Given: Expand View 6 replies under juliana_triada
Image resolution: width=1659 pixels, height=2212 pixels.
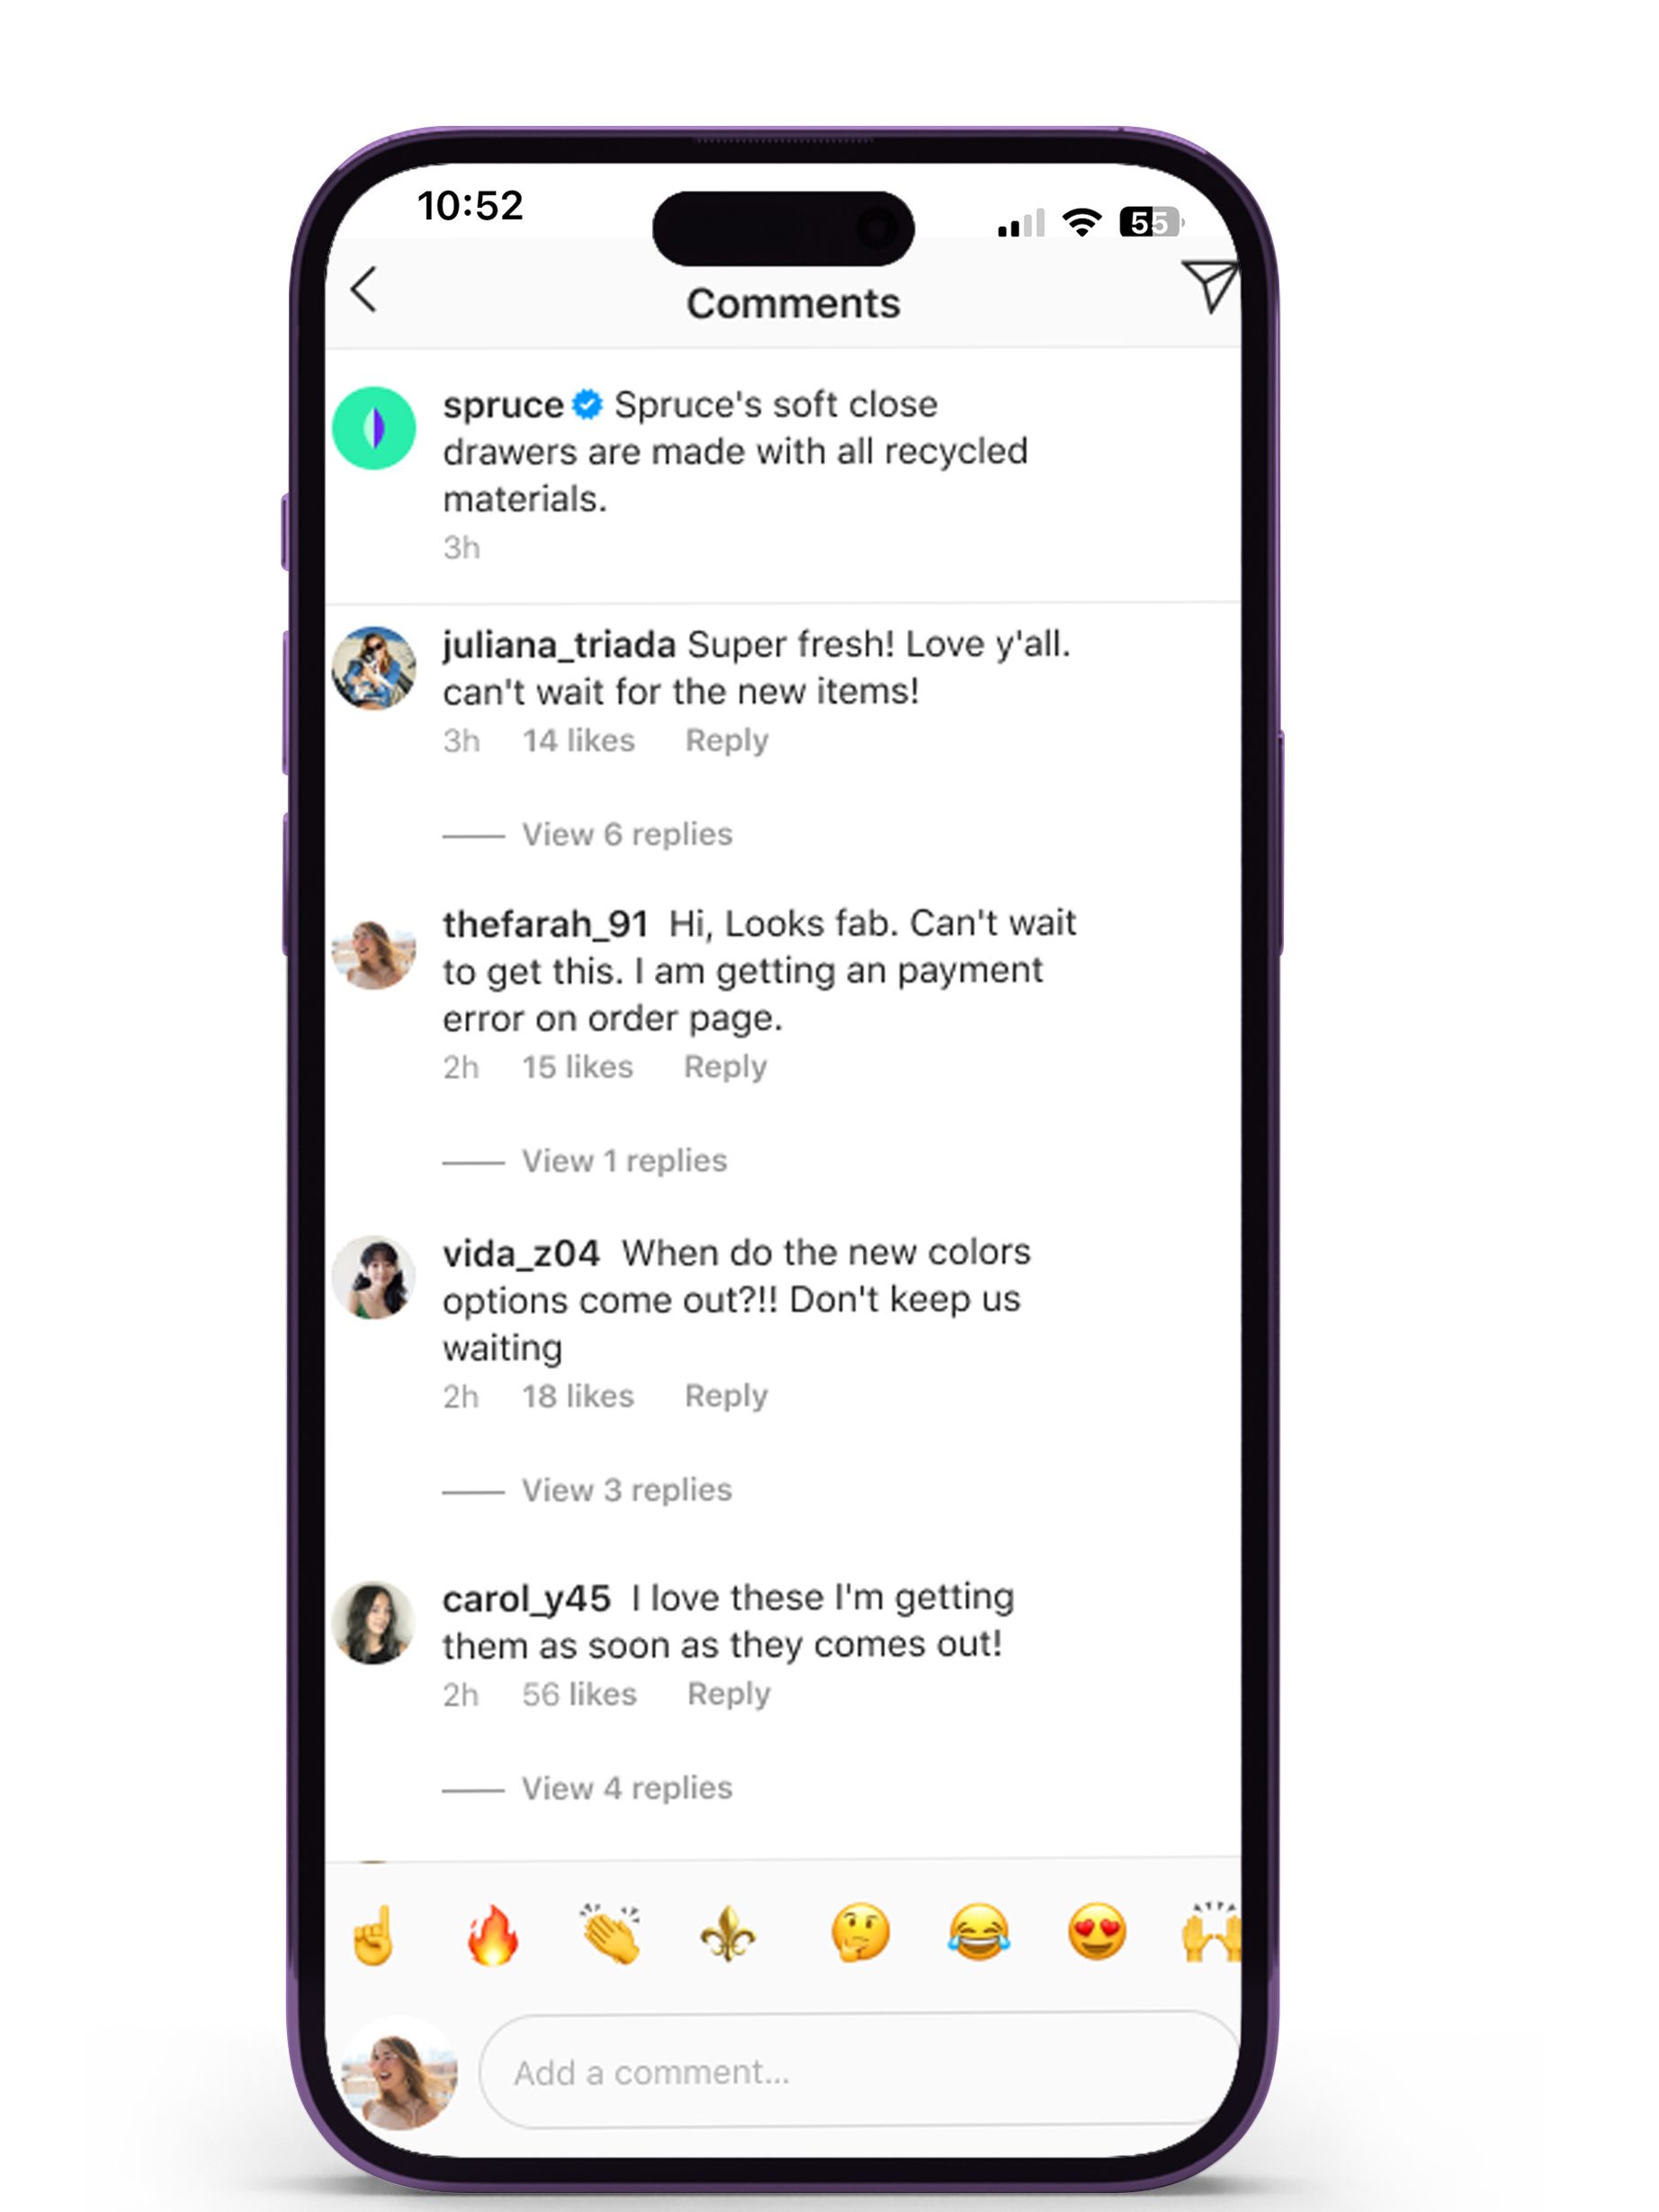Looking at the screenshot, I should pyautogui.click(x=626, y=834).
